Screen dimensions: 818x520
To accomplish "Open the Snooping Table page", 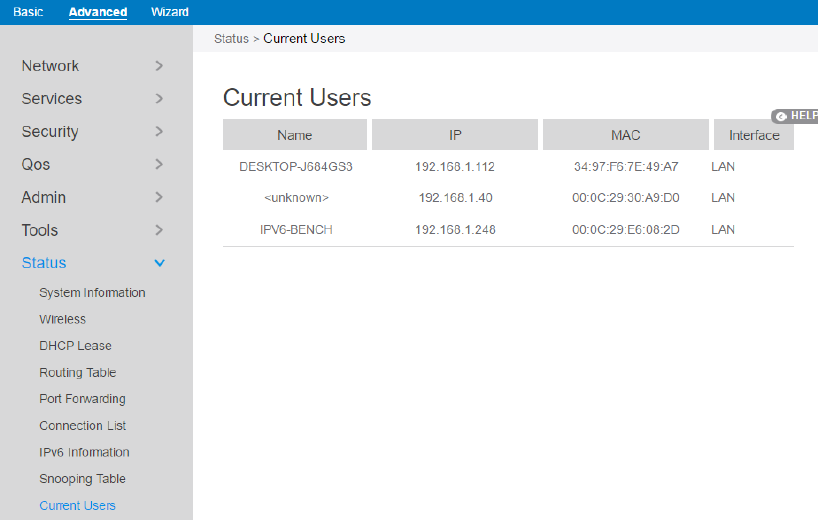I will 82,479.
